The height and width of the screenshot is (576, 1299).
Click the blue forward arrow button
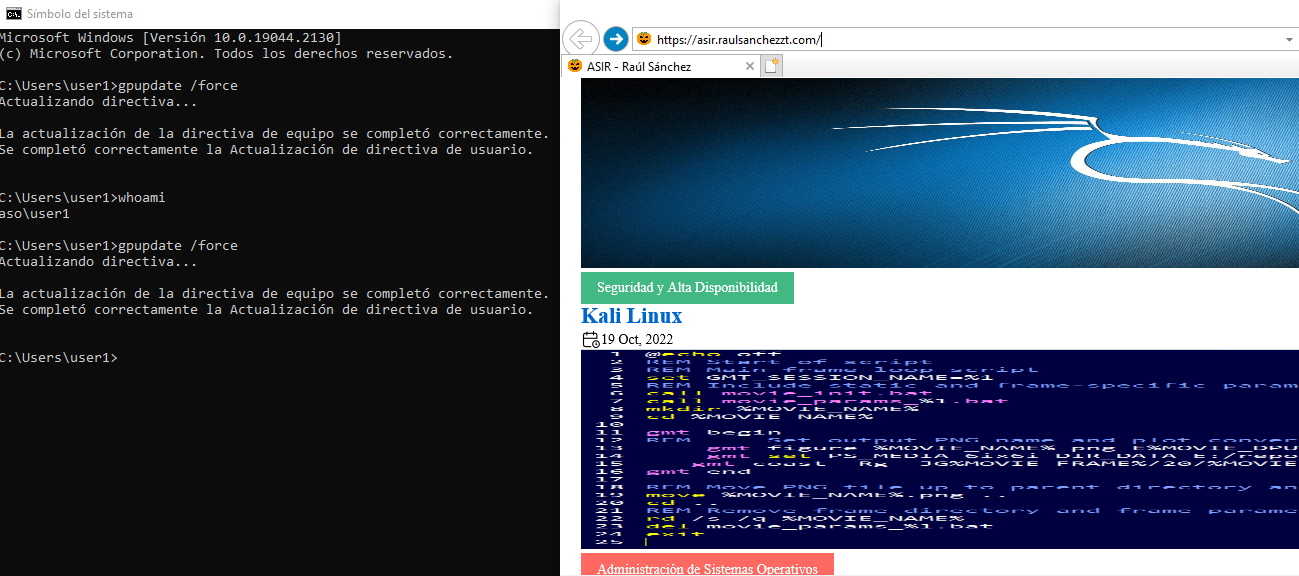616,39
